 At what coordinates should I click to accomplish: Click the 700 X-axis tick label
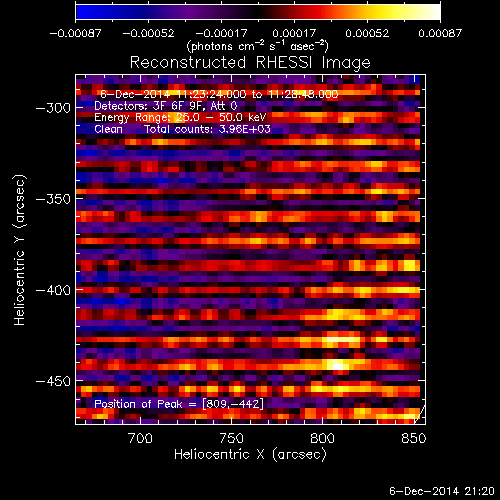[x=140, y=438]
